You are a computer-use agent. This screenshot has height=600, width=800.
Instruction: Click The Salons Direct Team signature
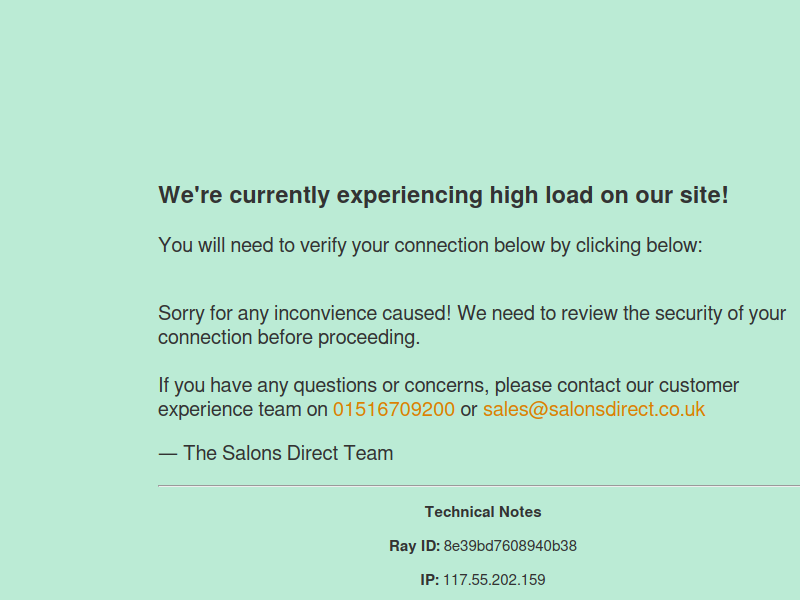click(x=276, y=453)
